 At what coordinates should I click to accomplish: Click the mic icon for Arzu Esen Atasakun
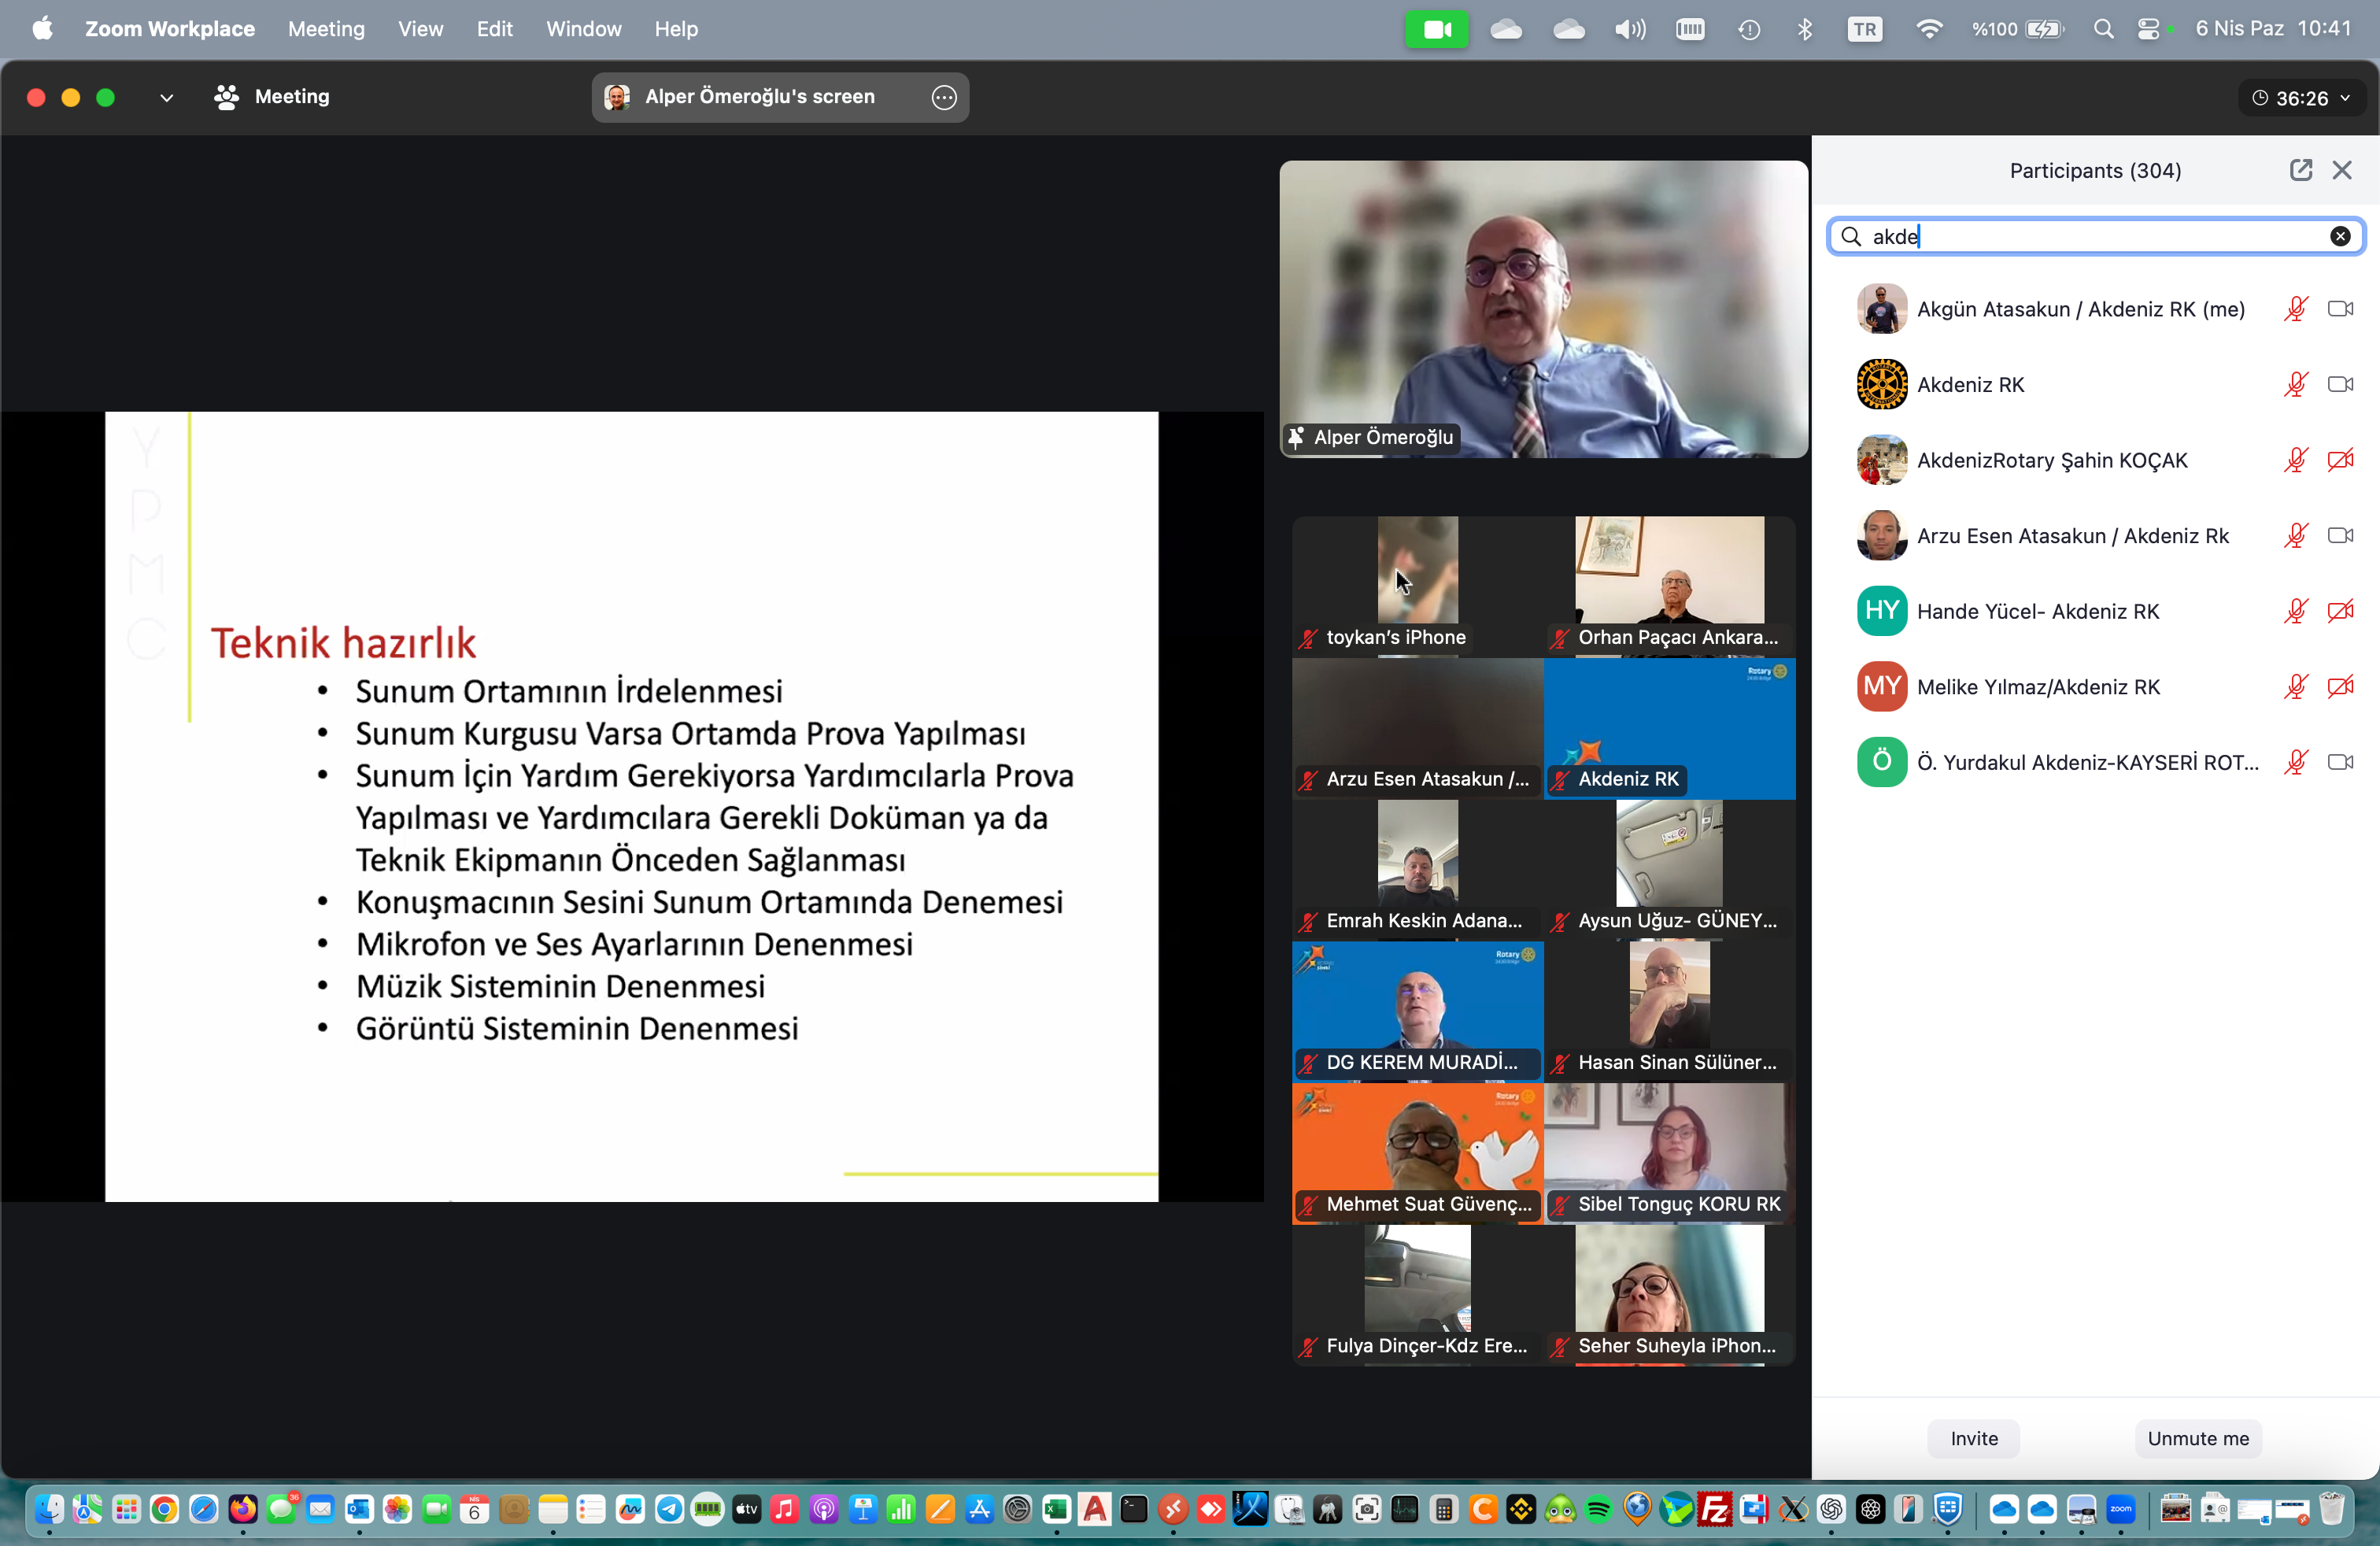tap(2296, 535)
